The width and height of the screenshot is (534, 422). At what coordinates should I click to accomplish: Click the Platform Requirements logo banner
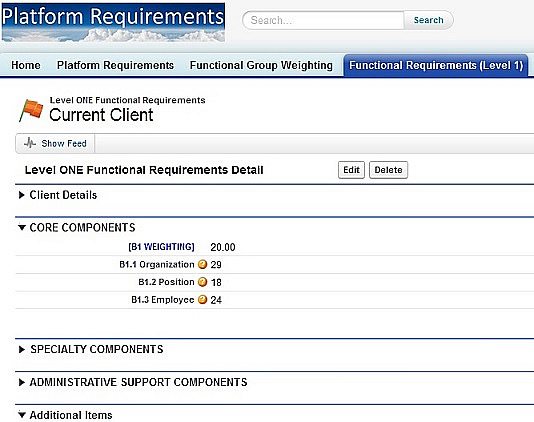113,22
